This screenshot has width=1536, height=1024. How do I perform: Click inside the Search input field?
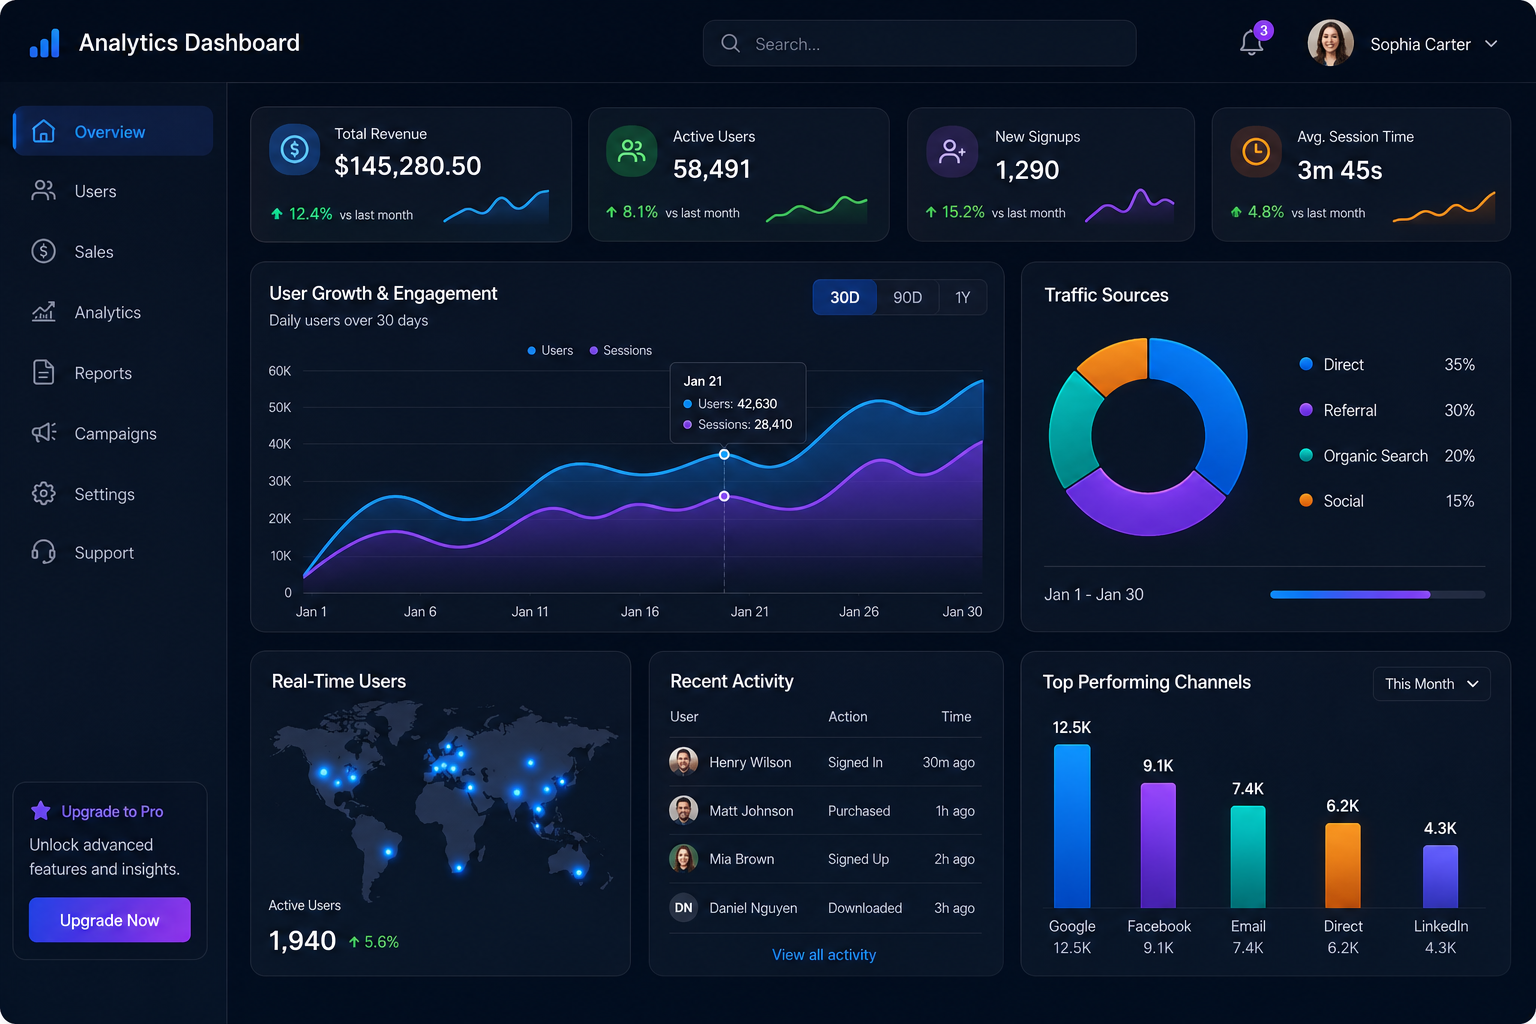919,44
